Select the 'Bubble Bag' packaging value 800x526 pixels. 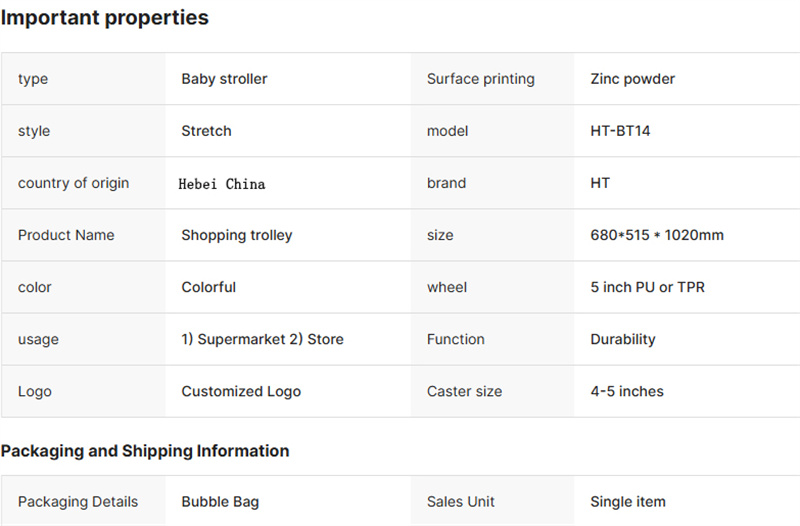click(x=220, y=502)
